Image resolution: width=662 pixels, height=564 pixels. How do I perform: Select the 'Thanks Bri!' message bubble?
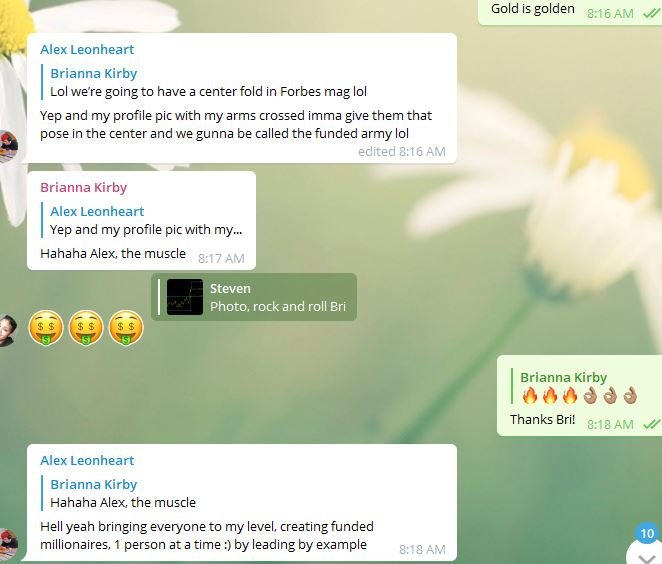coord(579,396)
